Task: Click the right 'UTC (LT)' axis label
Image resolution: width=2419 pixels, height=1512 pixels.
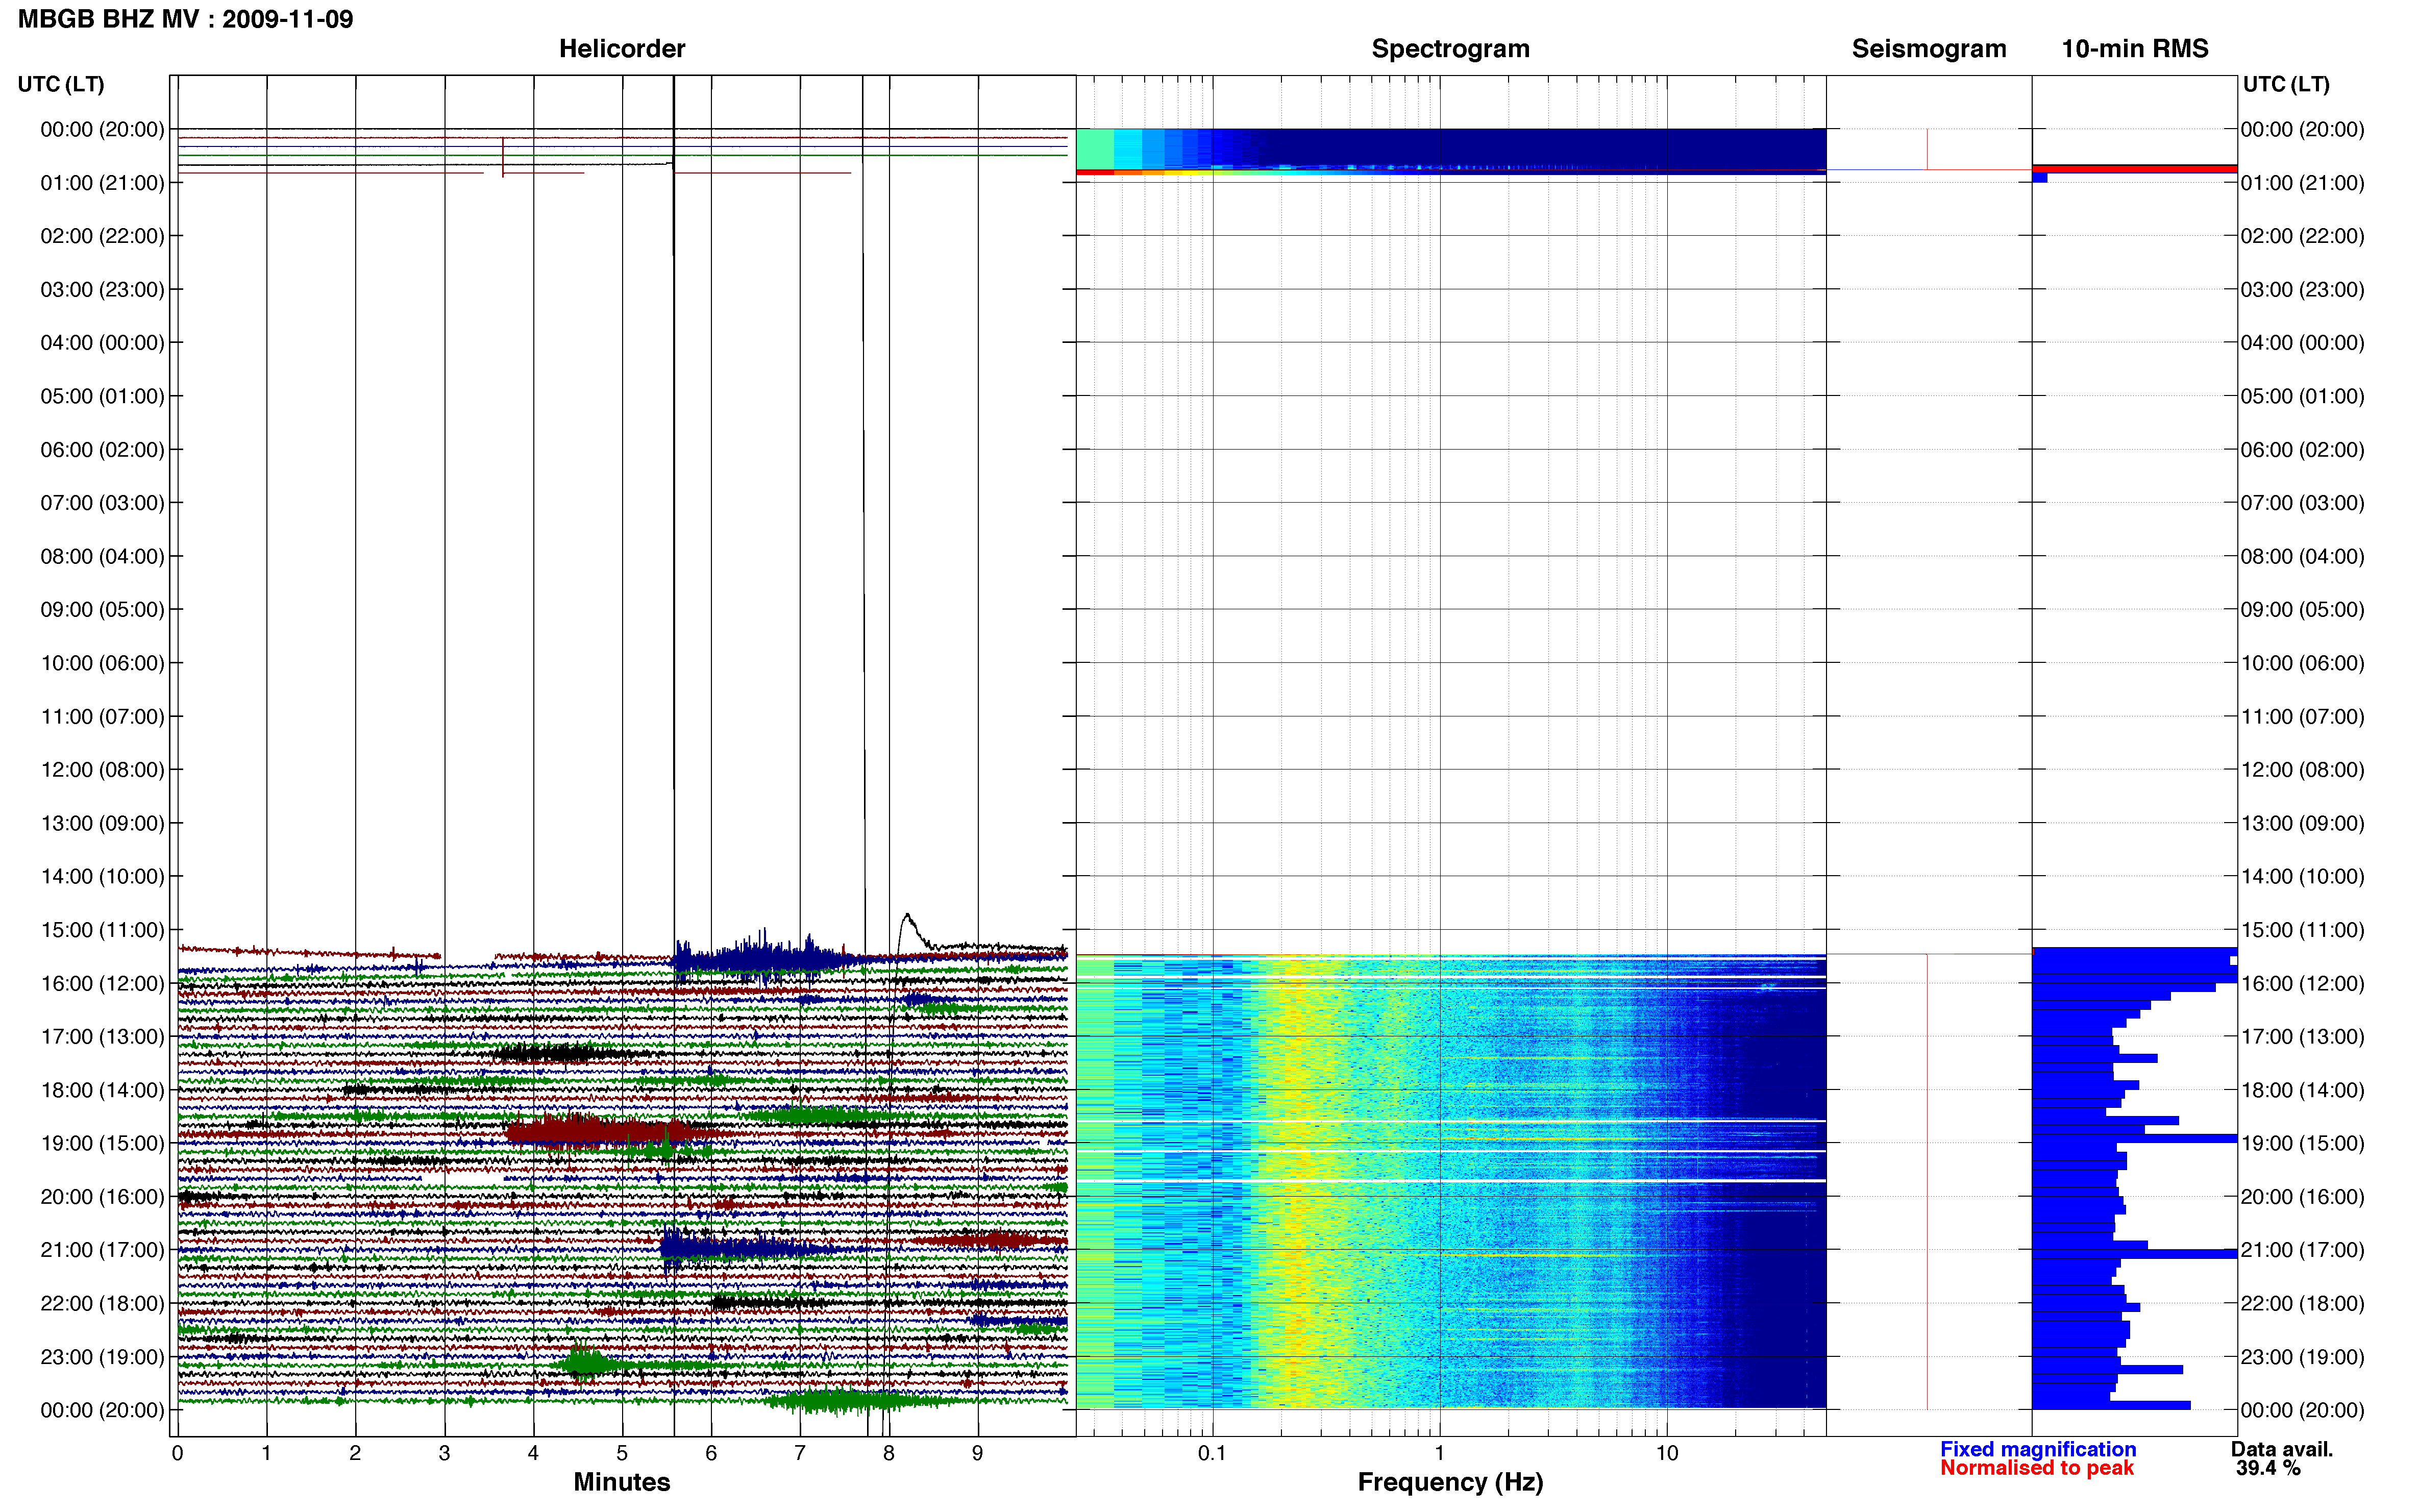Action: 2286,84
